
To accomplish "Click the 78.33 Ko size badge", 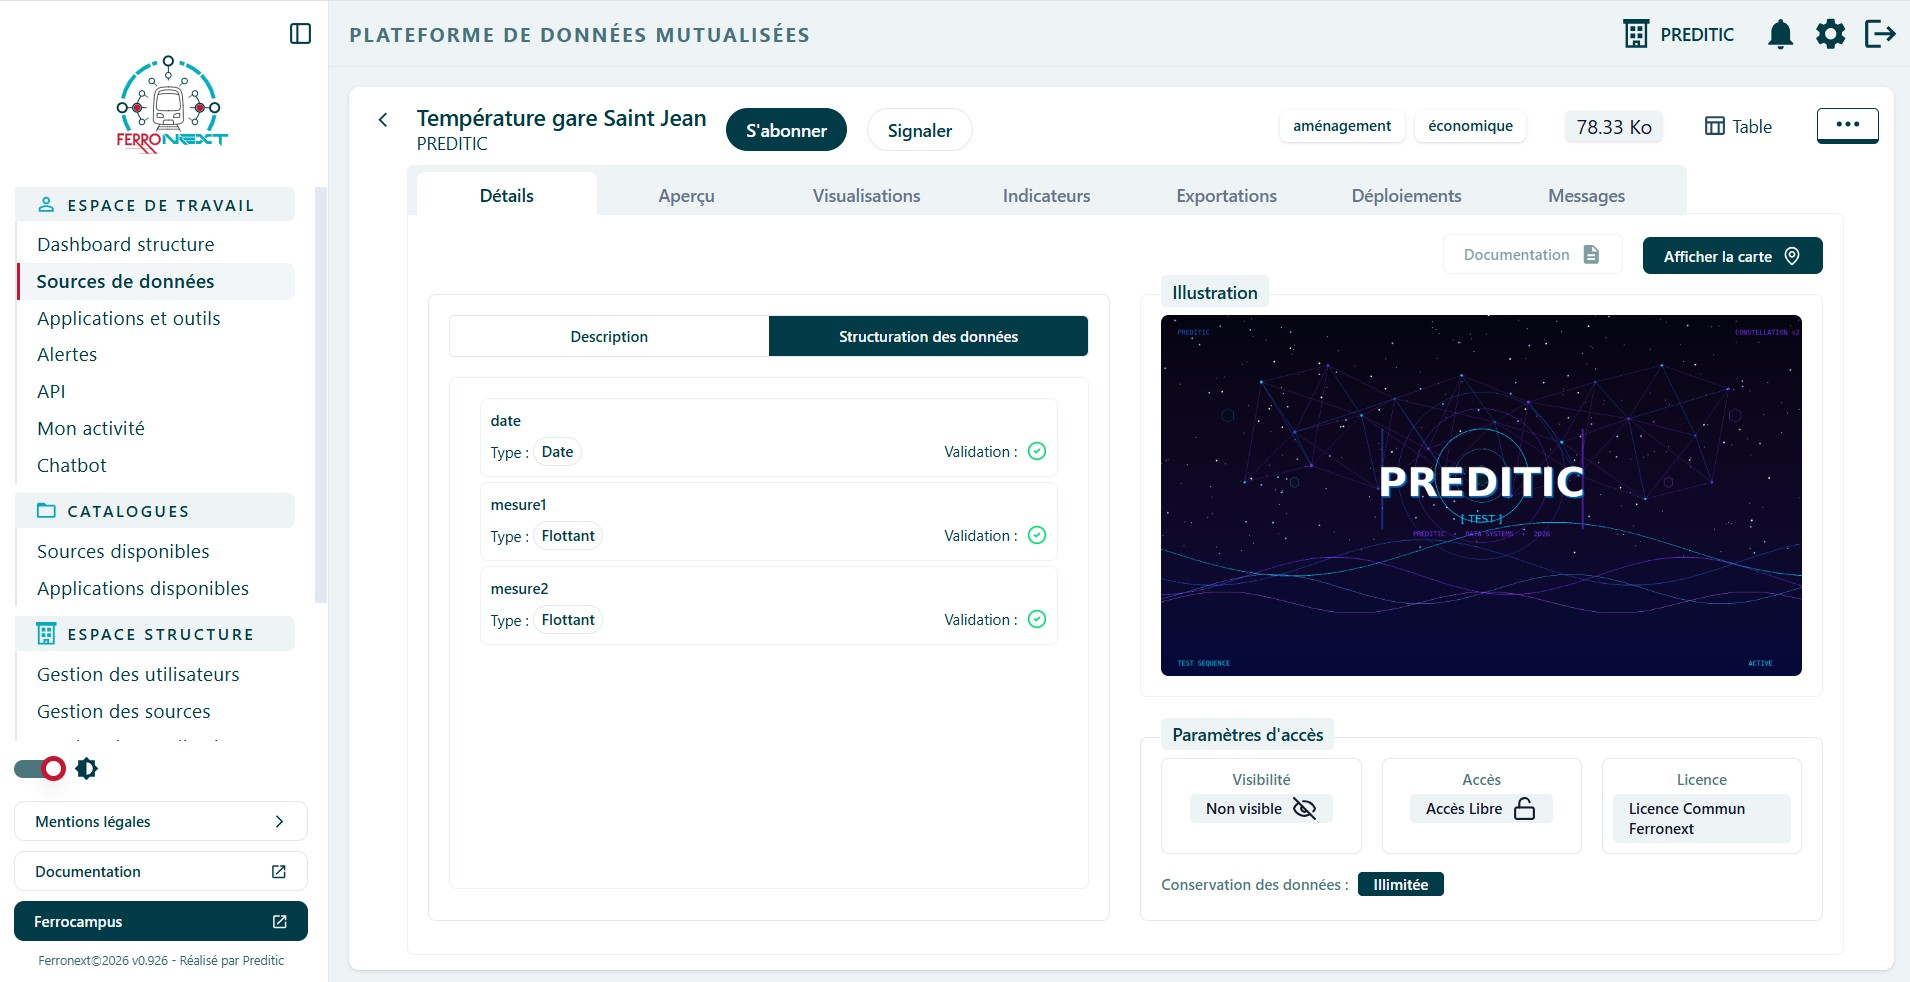I will (x=1614, y=127).
